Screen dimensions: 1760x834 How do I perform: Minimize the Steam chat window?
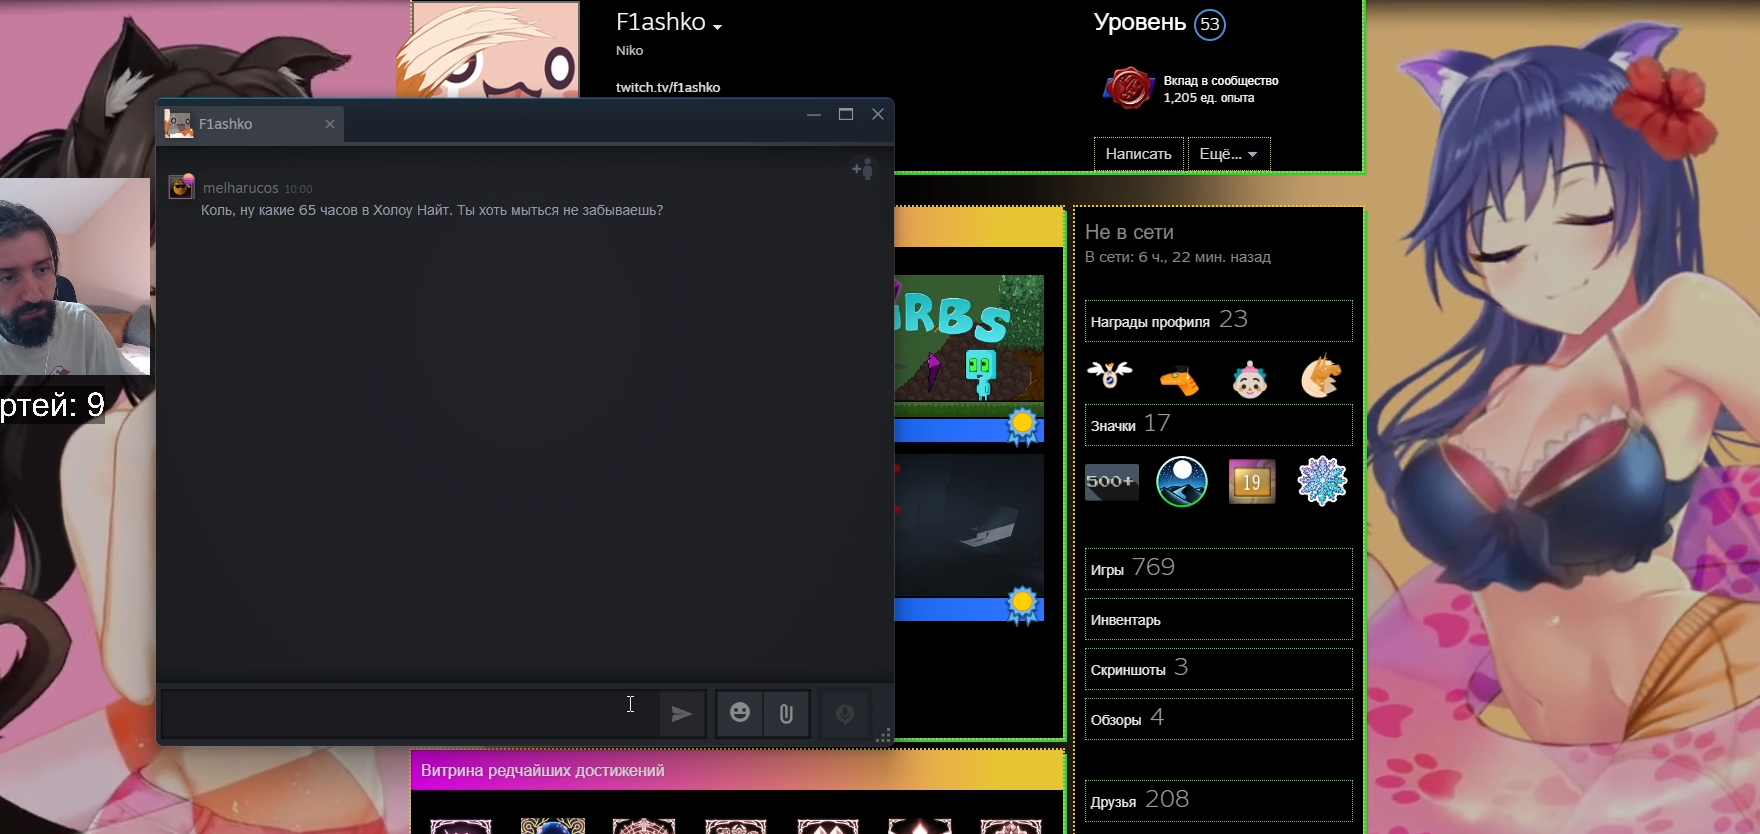[x=814, y=115]
